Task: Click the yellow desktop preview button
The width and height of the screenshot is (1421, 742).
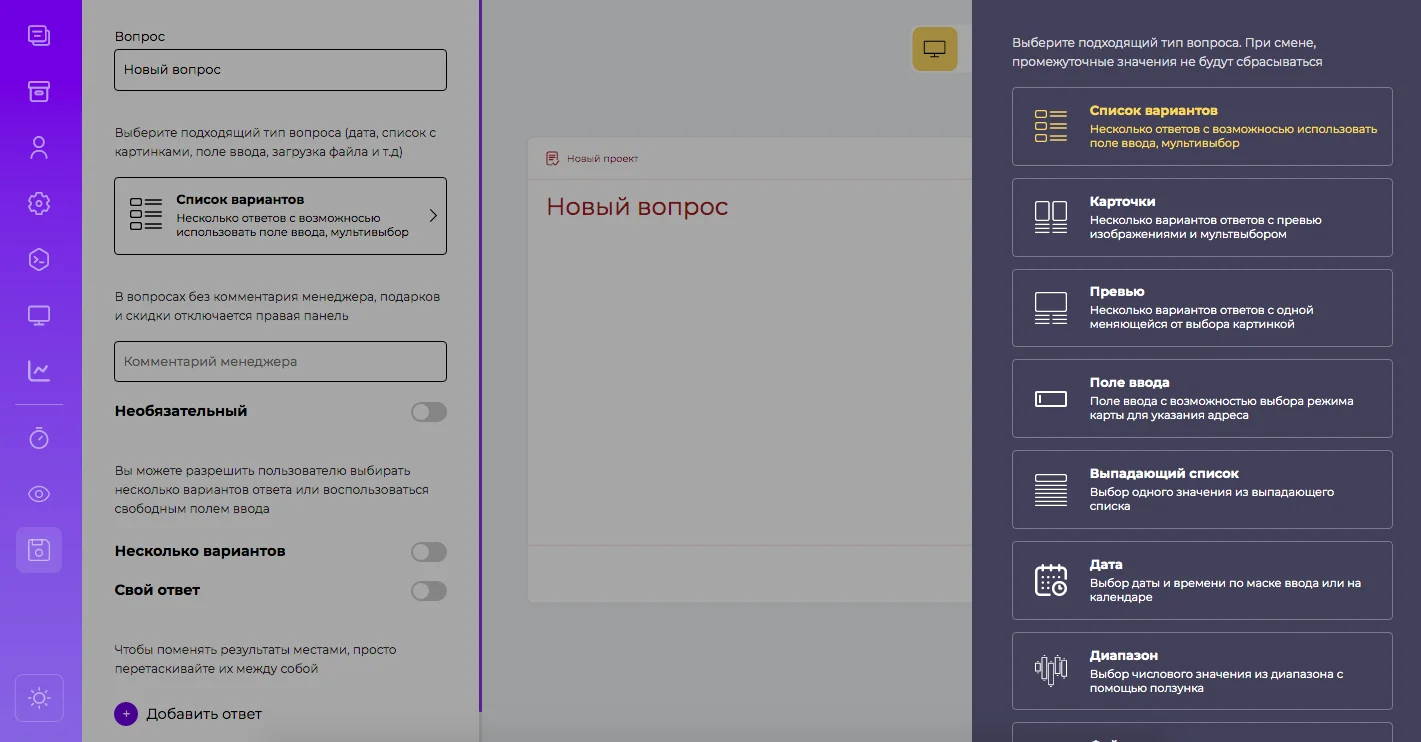Action: pos(935,49)
